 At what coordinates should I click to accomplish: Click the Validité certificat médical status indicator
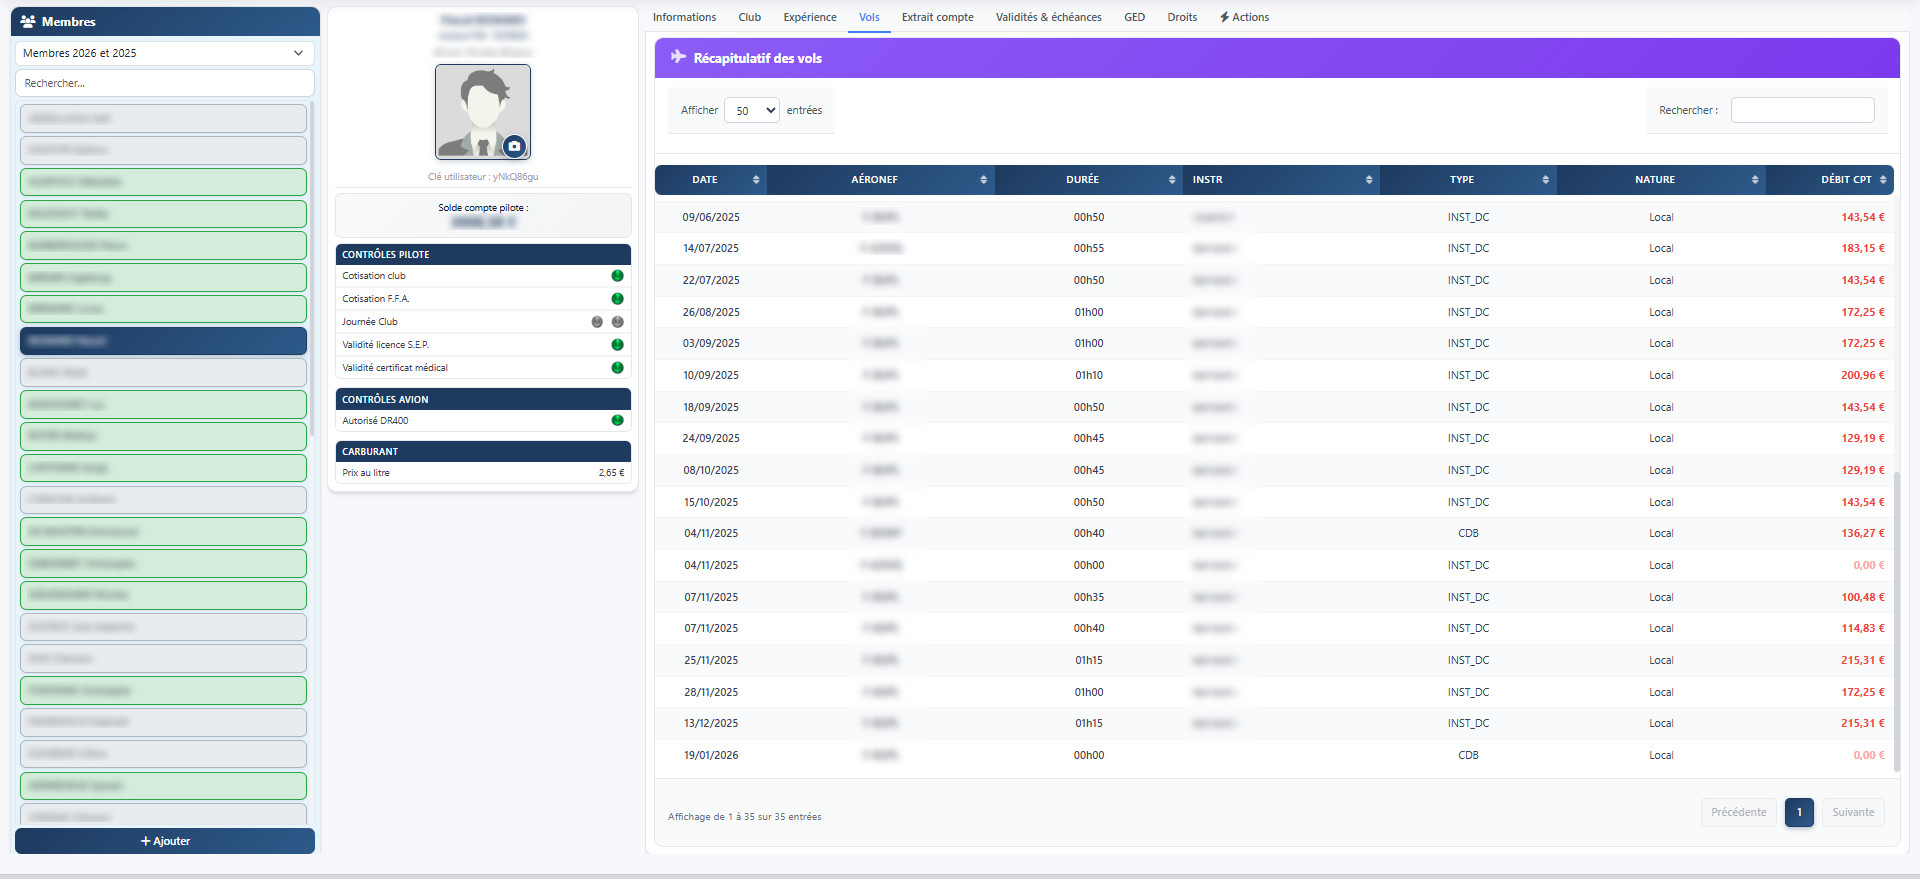coord(617,368)
